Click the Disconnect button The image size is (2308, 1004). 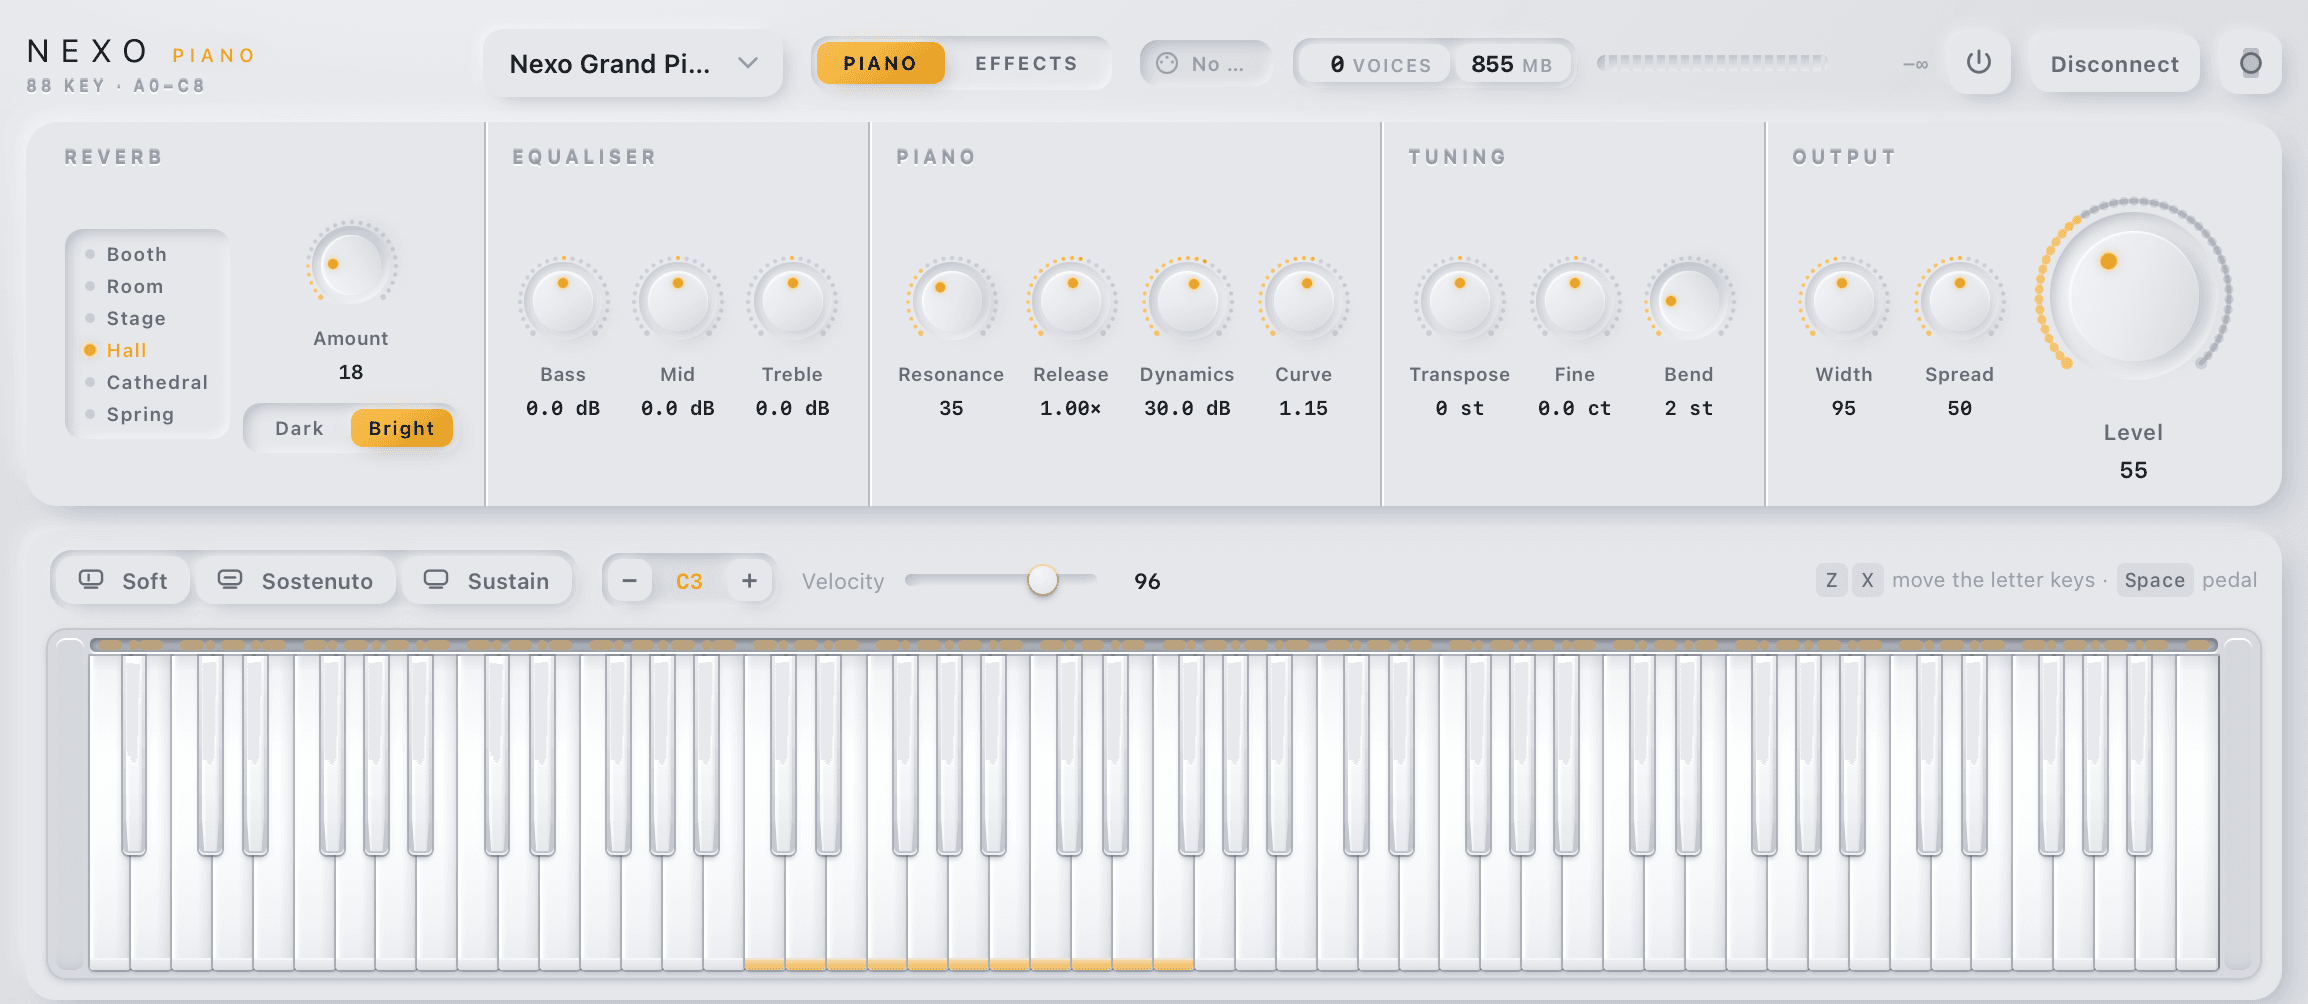(2114, 63)
